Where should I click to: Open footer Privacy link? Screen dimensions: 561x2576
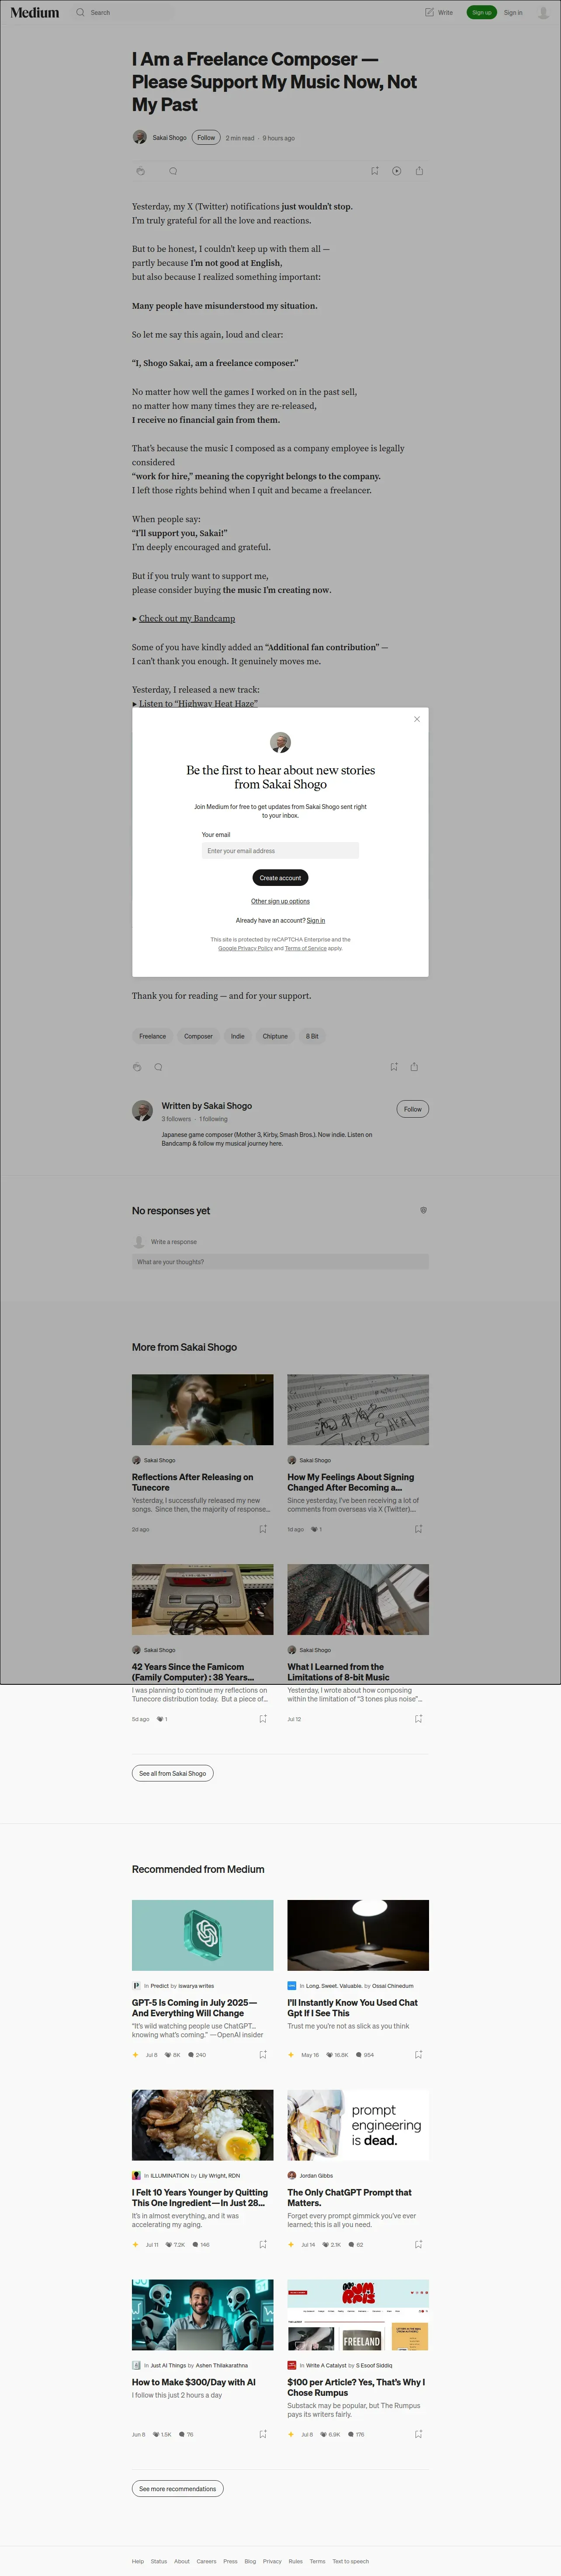click(272, 2562)
